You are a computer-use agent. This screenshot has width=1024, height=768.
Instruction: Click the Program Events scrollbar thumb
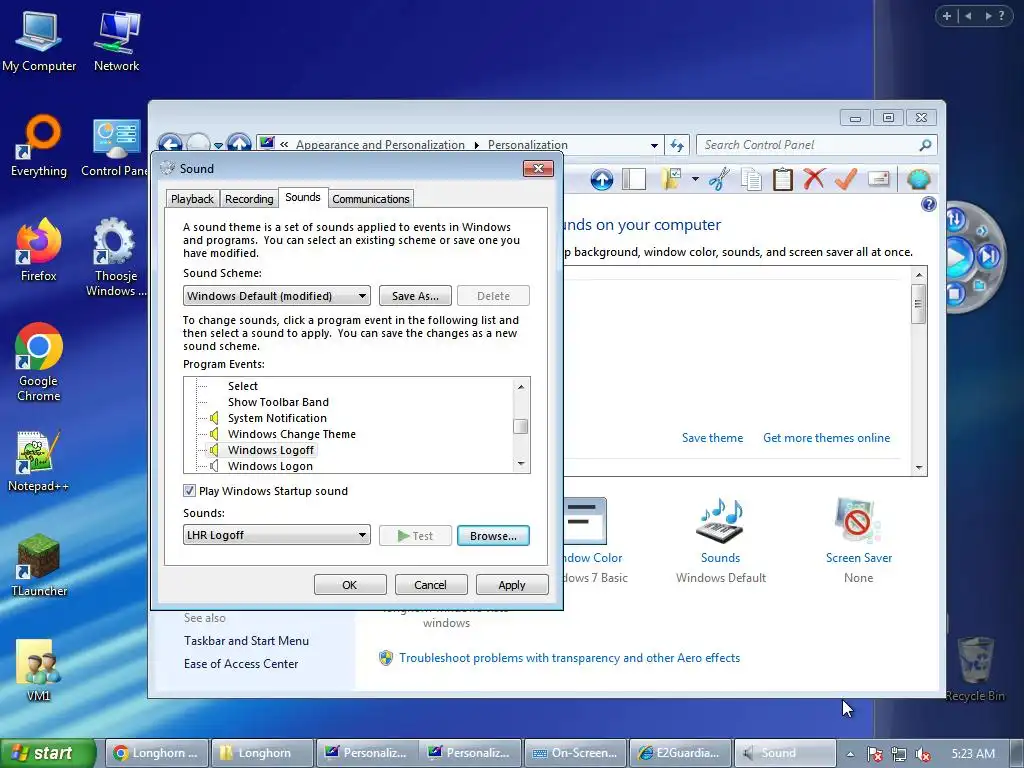pyautogui.click(x=520, y=426)
